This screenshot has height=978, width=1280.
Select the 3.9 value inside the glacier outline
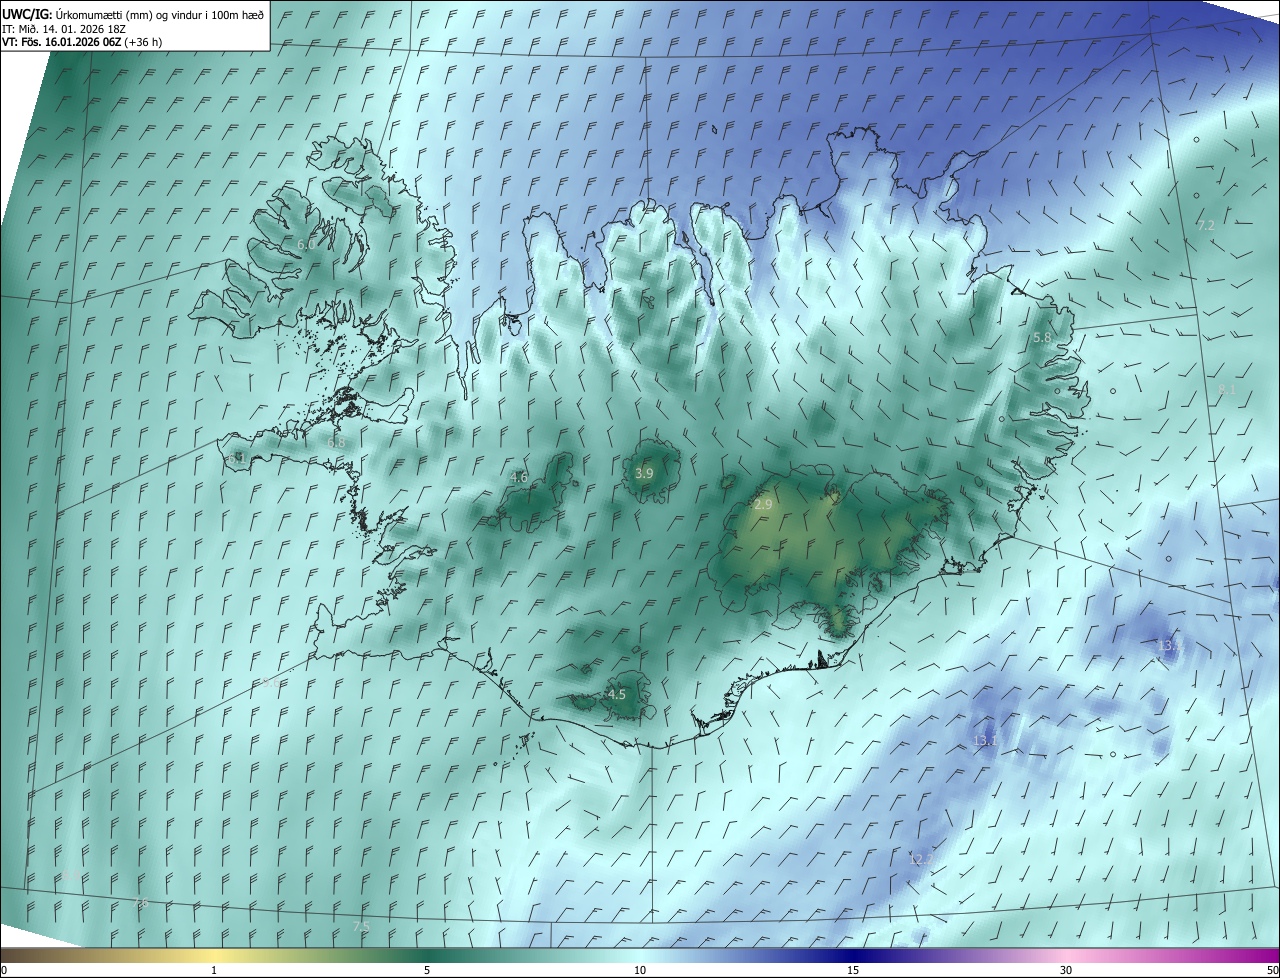(644, 474)
